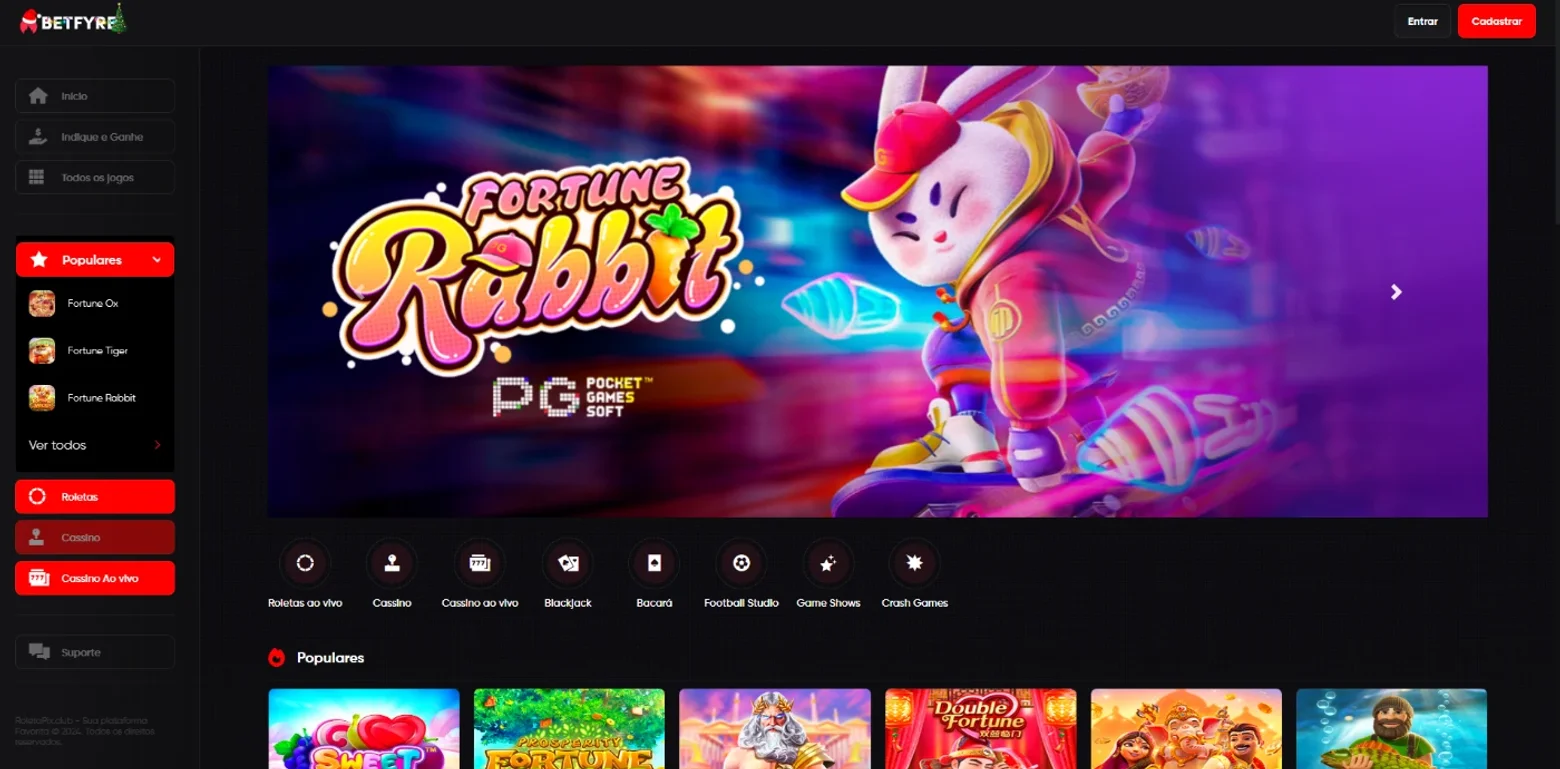This screenshot has width=1560, height=769.
Task: Go to the next banner slide
Action: coord(1396,292)
